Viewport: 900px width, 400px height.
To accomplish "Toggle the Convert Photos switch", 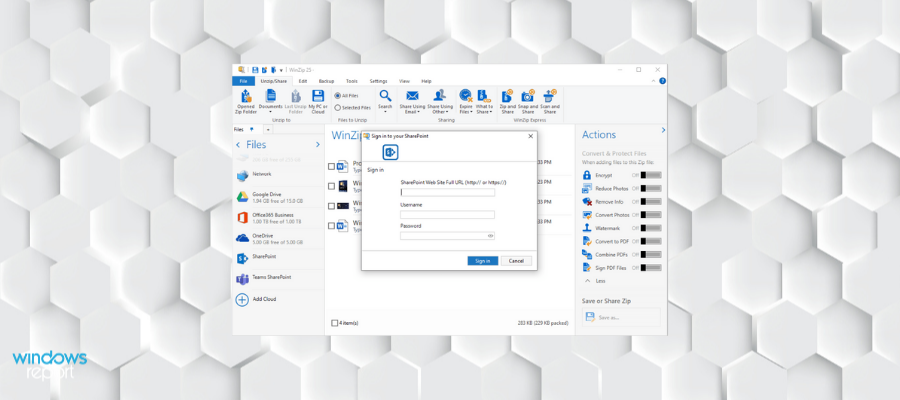I will point(651,215).
